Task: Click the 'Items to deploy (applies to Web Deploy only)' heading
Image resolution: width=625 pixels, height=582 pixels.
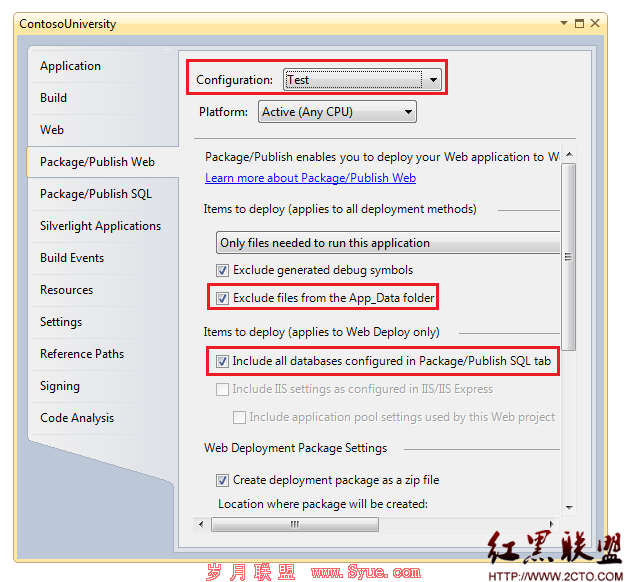Action: coord(322,332)
